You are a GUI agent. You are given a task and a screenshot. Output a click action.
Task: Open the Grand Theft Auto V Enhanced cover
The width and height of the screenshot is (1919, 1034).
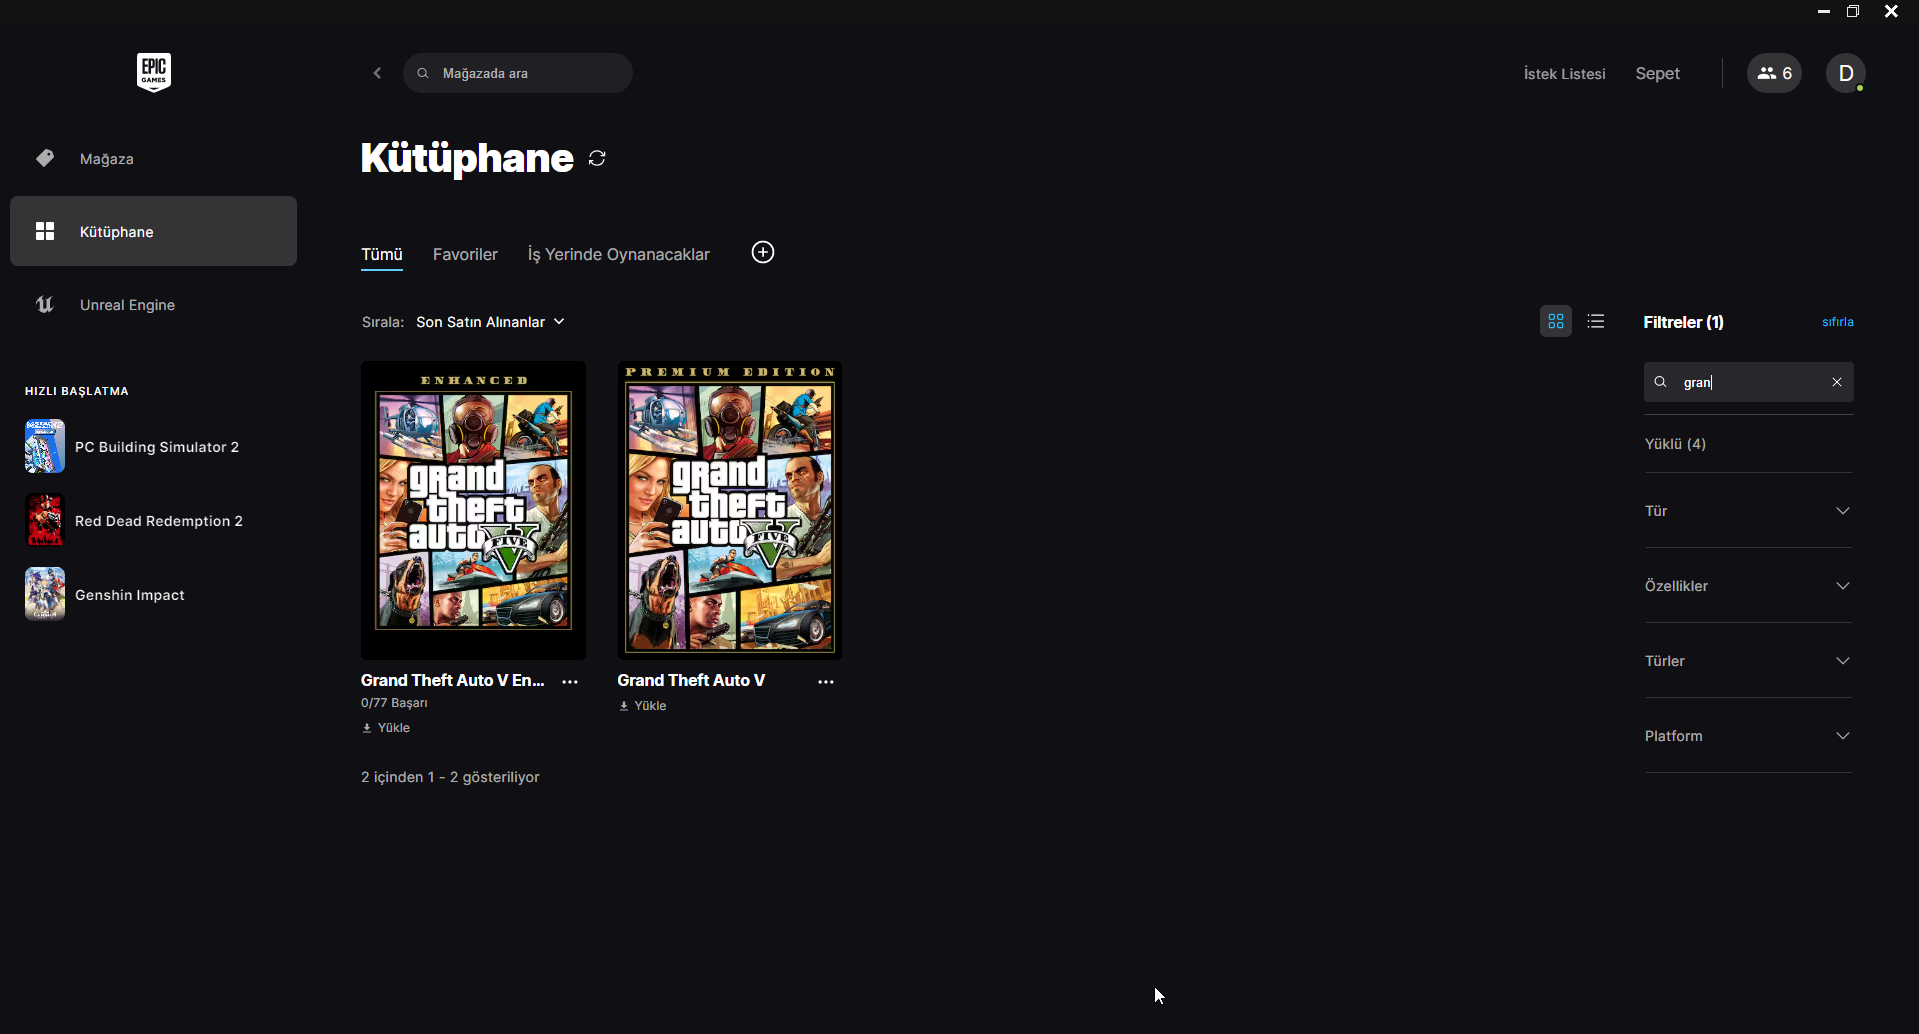(473, 510)
